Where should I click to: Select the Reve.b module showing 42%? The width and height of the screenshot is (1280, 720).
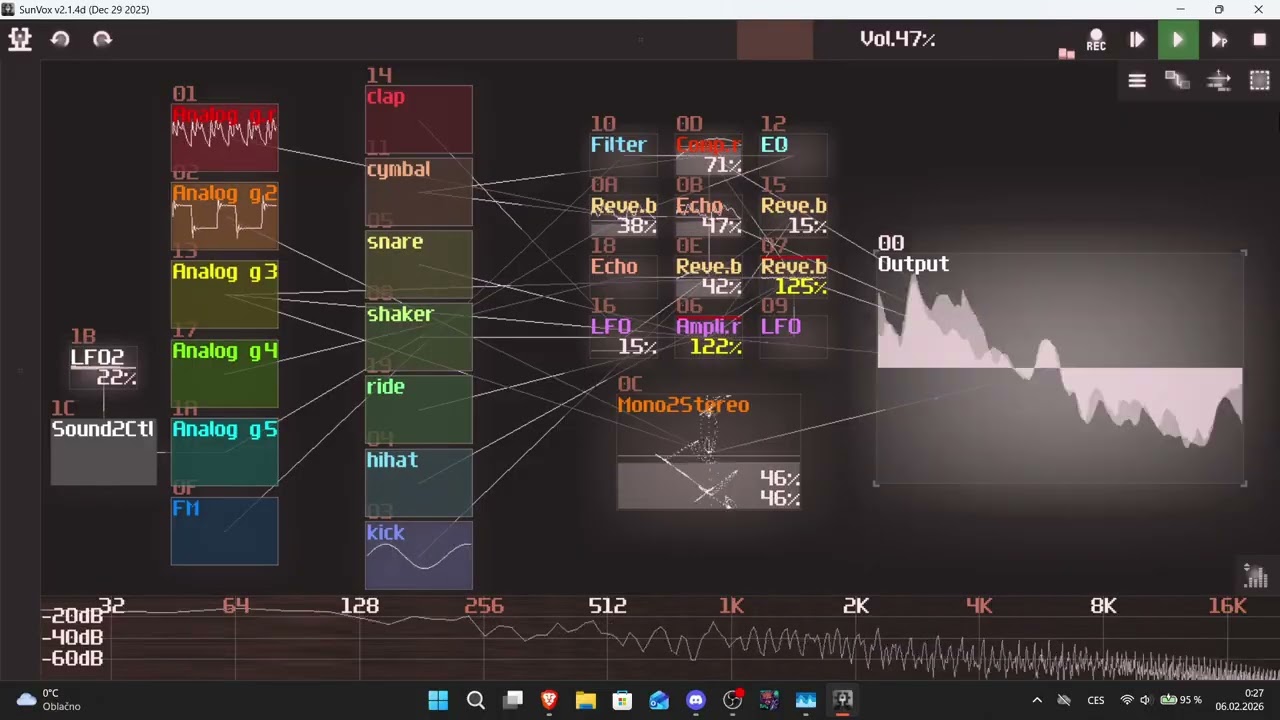709,277
